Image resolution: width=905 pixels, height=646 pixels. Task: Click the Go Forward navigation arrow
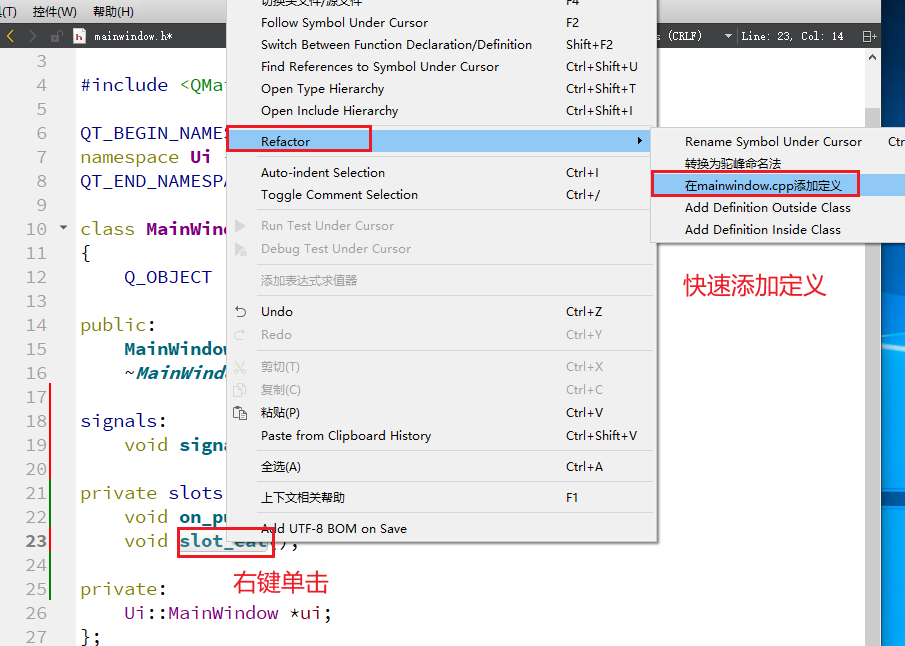click(32, 35)
